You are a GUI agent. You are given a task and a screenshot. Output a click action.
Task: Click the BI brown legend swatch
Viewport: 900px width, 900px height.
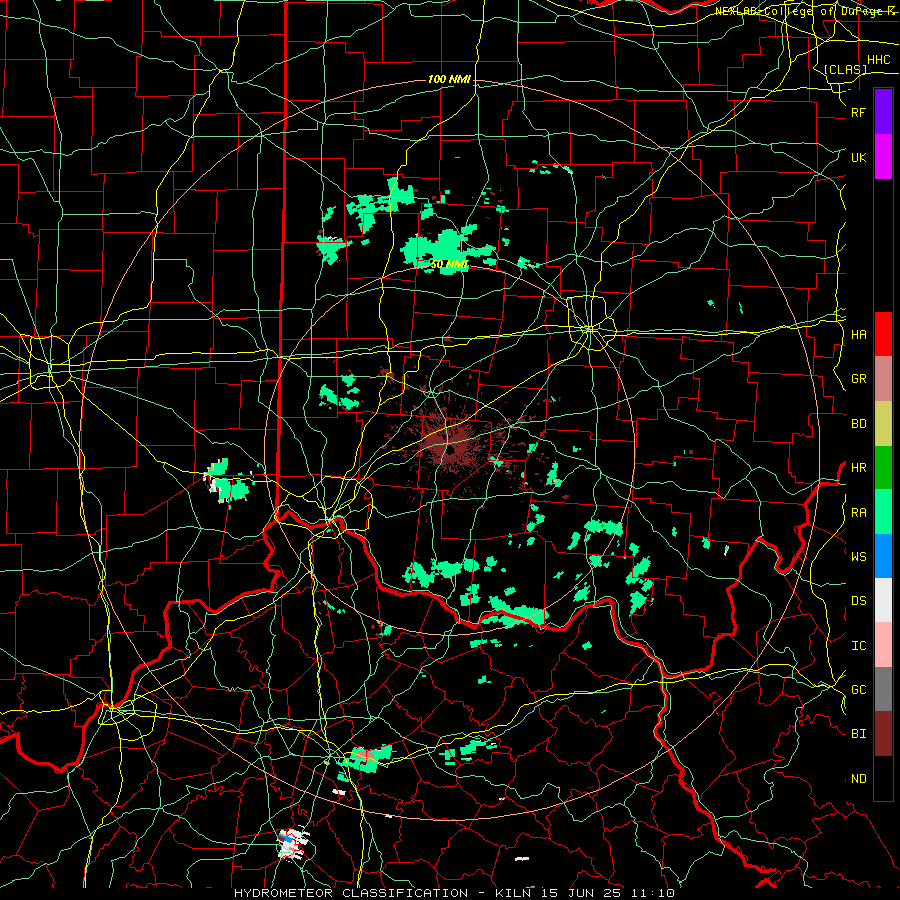coord(883,734)
